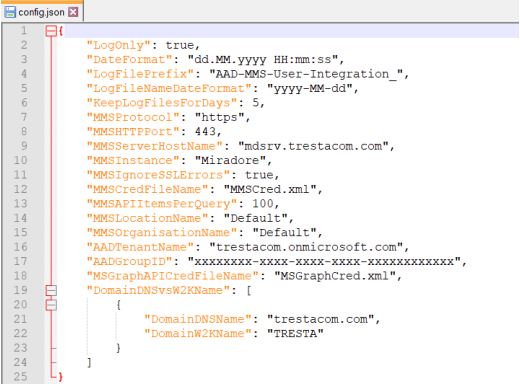Screen dimensions: 520x384
Task: Click the "LogFilePrefix" key
Action: pyautogui.click(x=141, y=74)
